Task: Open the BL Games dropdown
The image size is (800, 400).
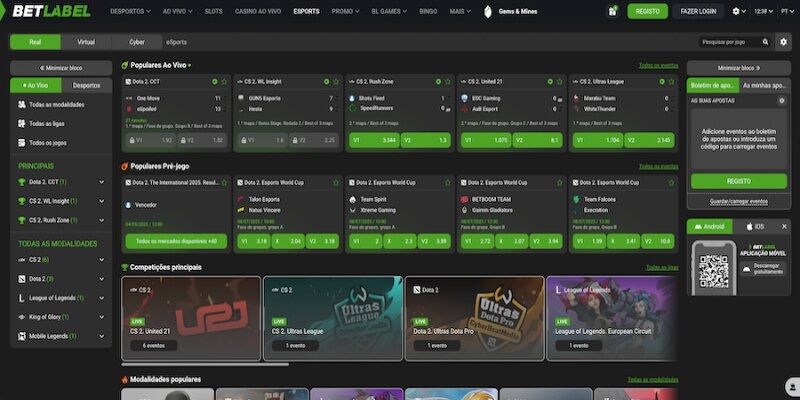Action: click(389, 11)
